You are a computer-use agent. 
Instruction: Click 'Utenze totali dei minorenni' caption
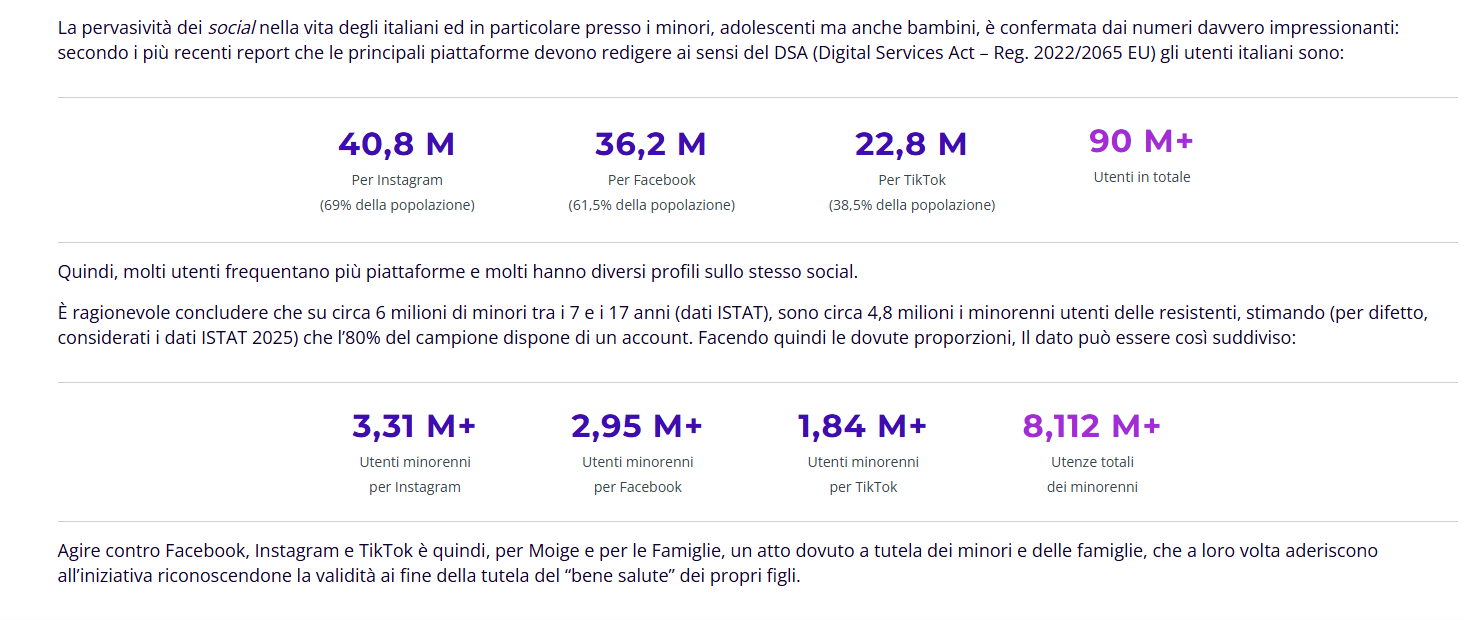click(x=1091, y=474)
